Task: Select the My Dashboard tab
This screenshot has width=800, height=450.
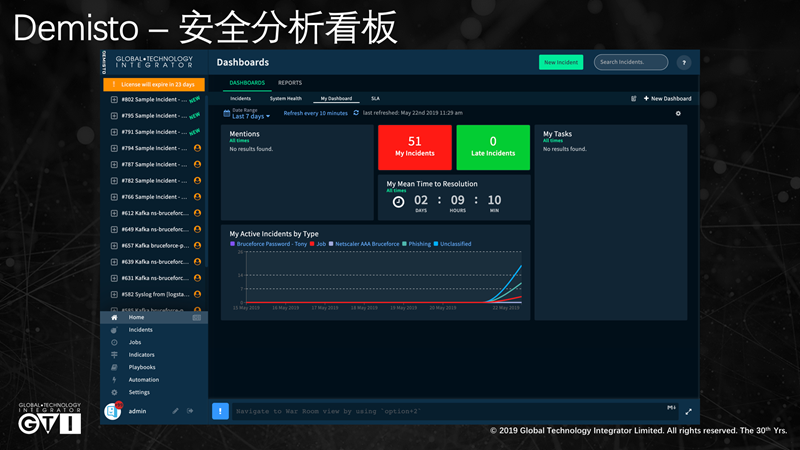Action: pos(336,98)
